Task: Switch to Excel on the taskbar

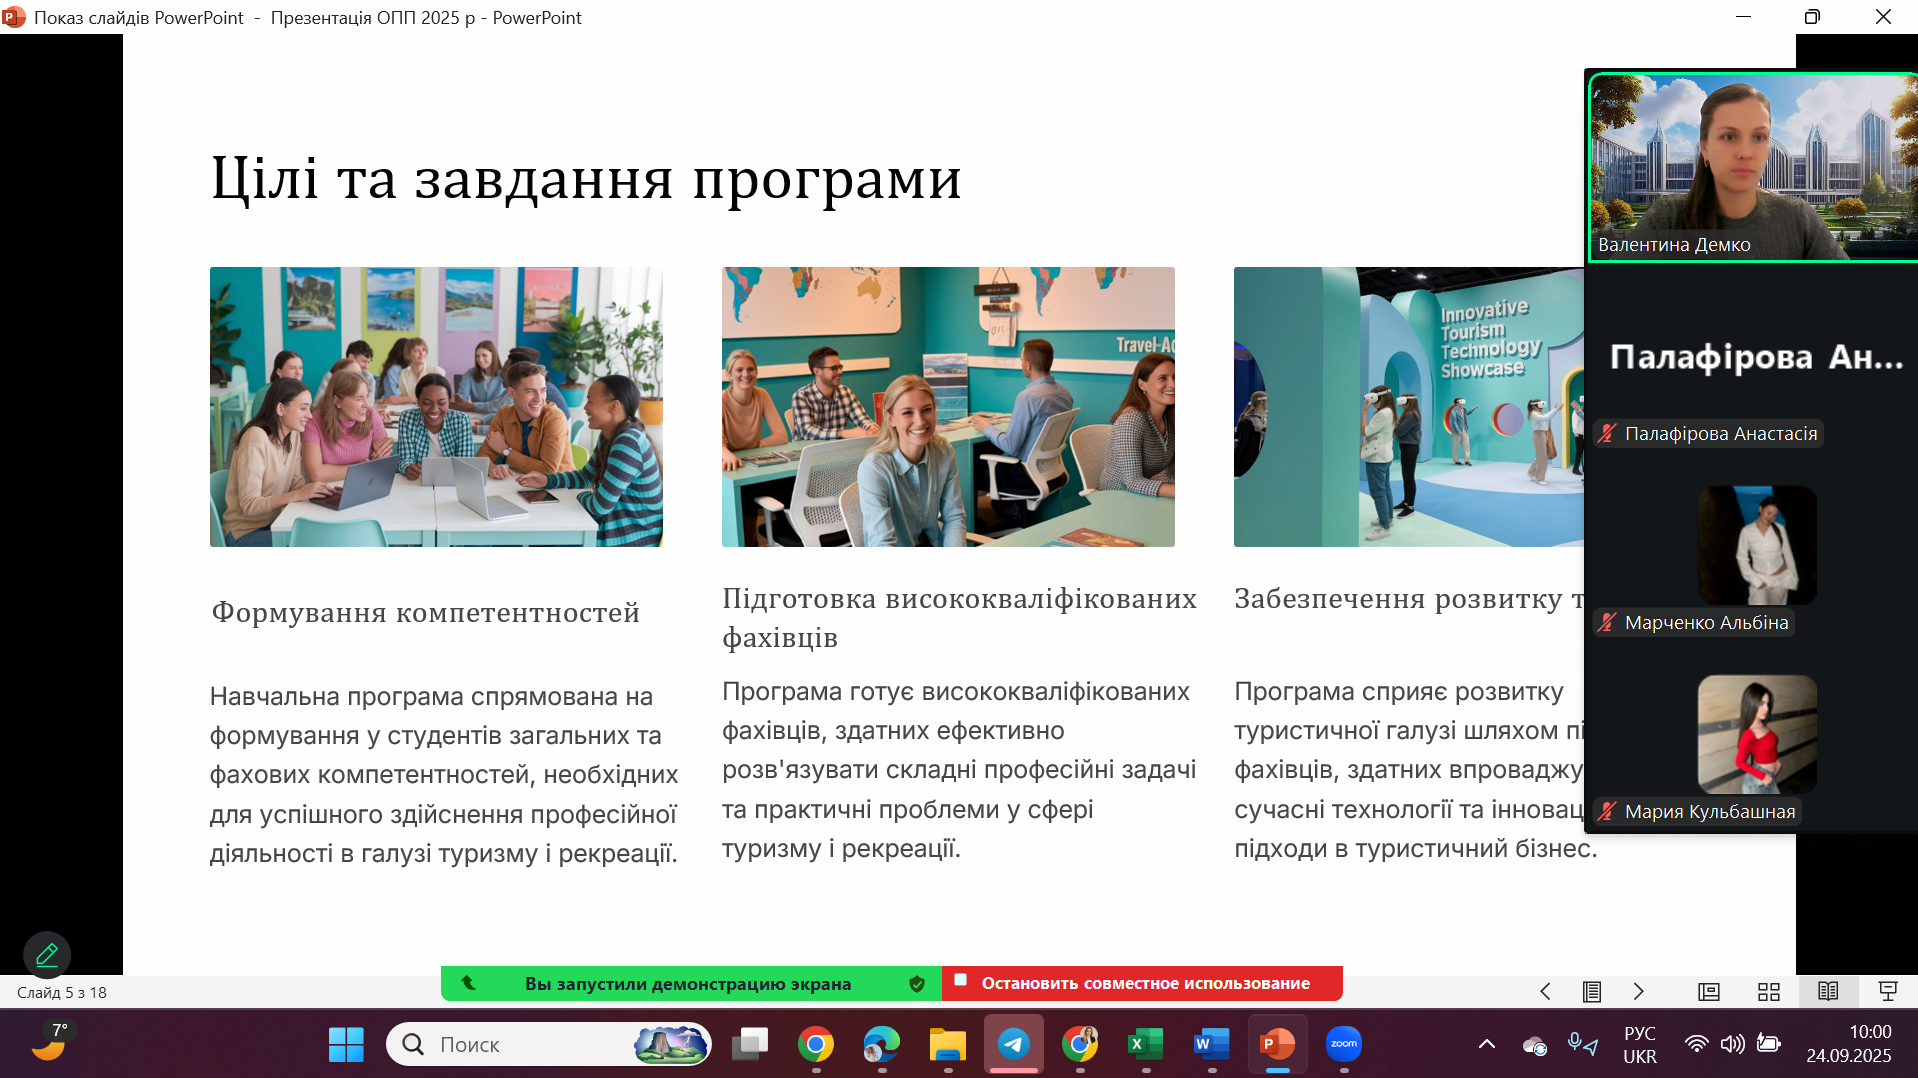Action: [1146, 1045]
